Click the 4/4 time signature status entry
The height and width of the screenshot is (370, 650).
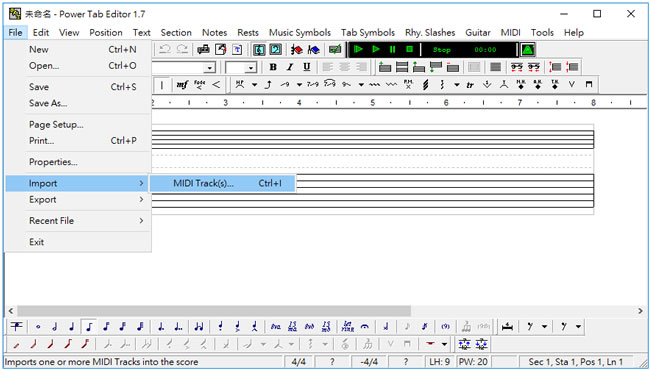point(299,362)
